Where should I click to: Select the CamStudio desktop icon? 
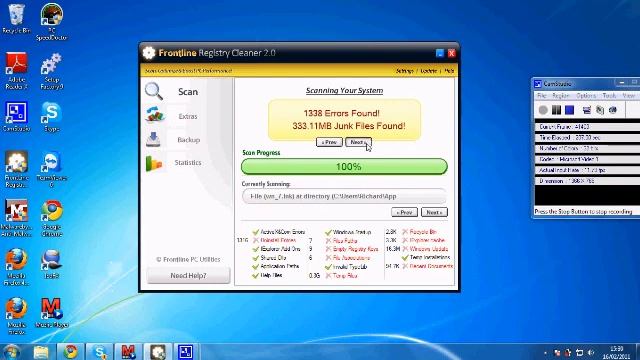pos(16,117)
